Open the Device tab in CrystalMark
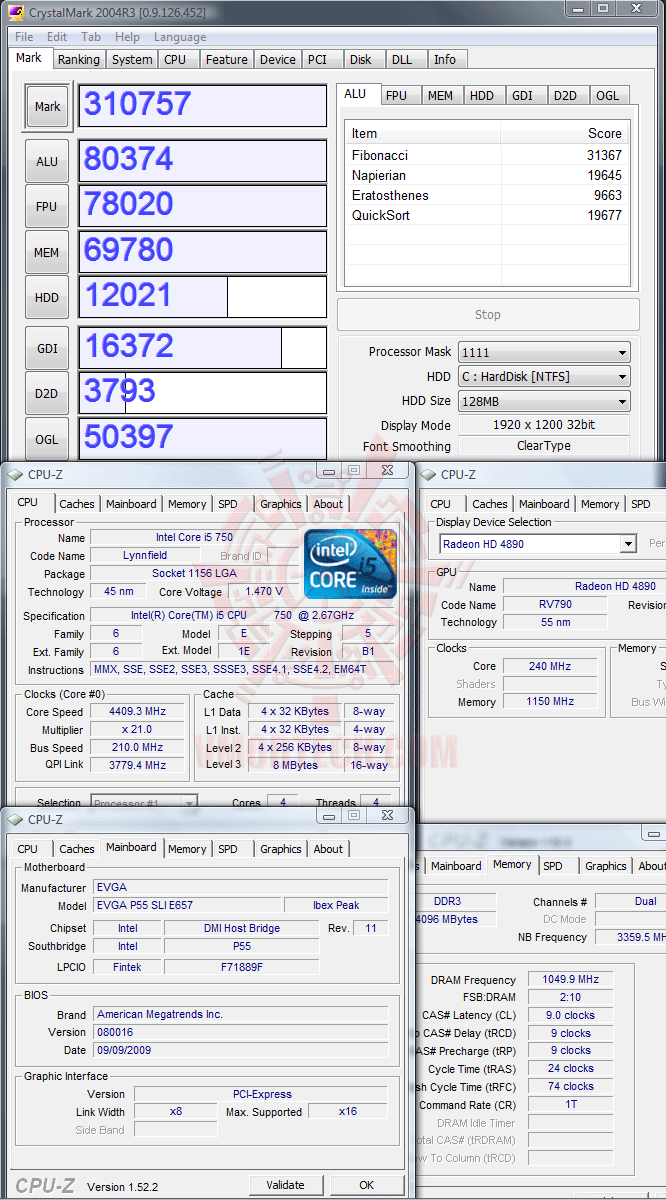The image size is (666, 1200). [278, 60]
